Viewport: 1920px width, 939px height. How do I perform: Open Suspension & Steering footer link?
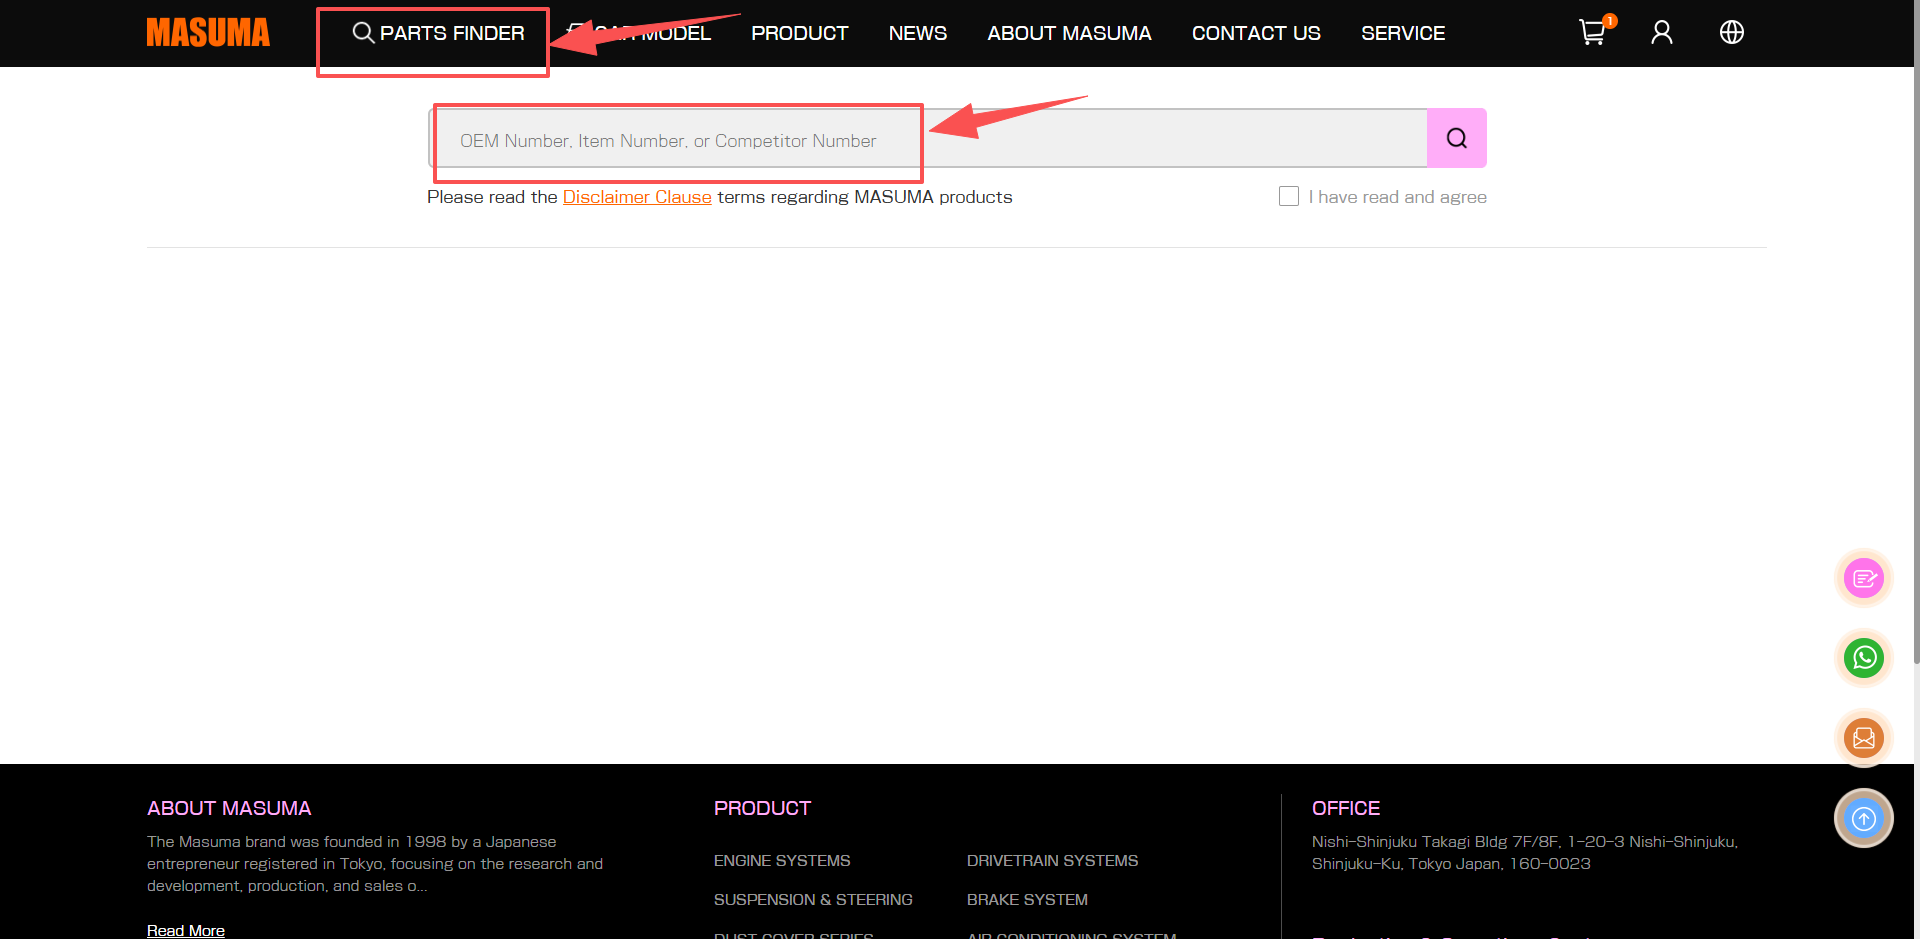pyautogui.click(x=813, y=899)
